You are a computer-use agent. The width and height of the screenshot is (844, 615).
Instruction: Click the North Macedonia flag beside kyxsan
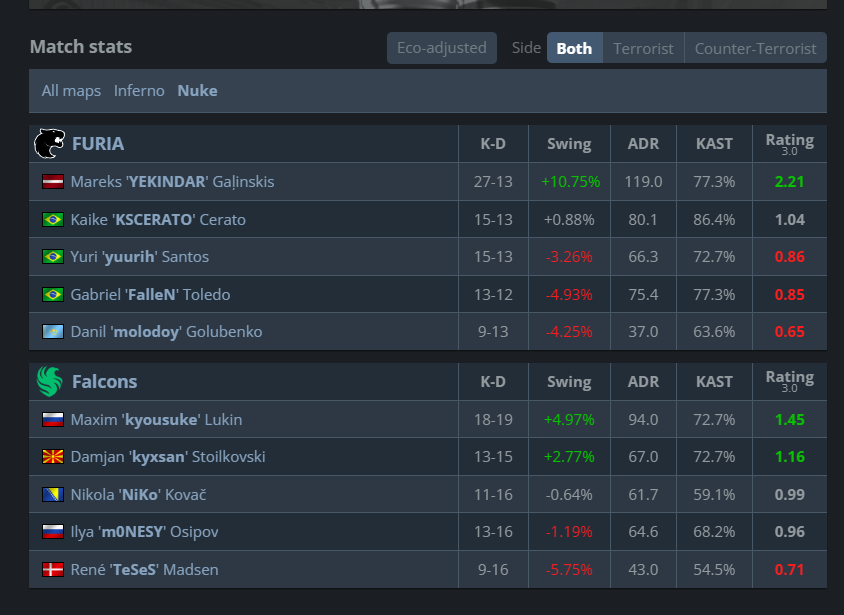coord(53,457)
